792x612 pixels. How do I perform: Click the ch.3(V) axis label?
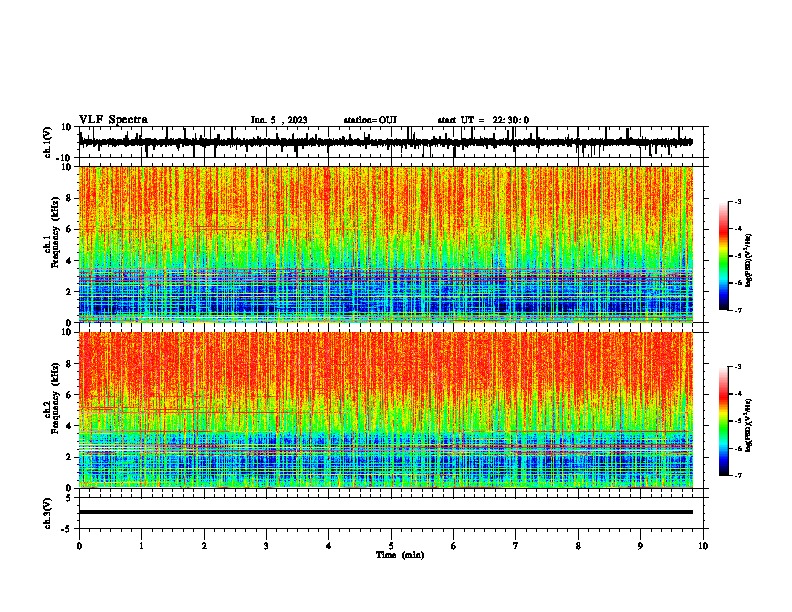48,514
